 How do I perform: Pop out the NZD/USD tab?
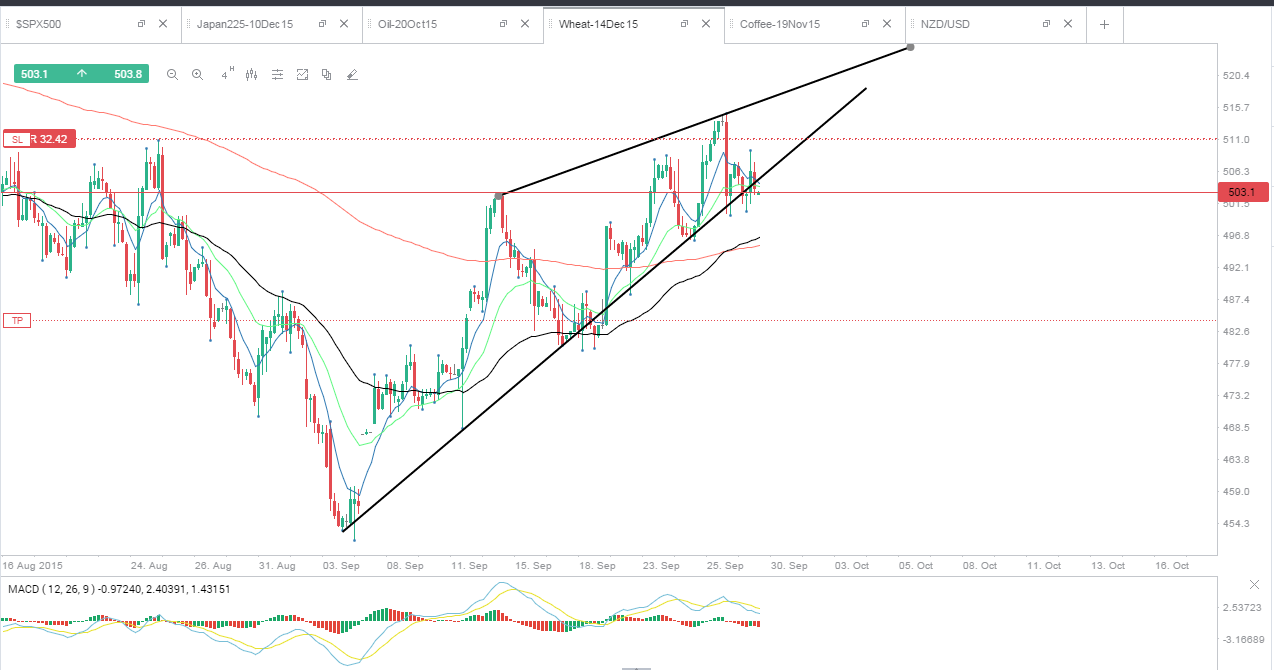coord(1046,24)
